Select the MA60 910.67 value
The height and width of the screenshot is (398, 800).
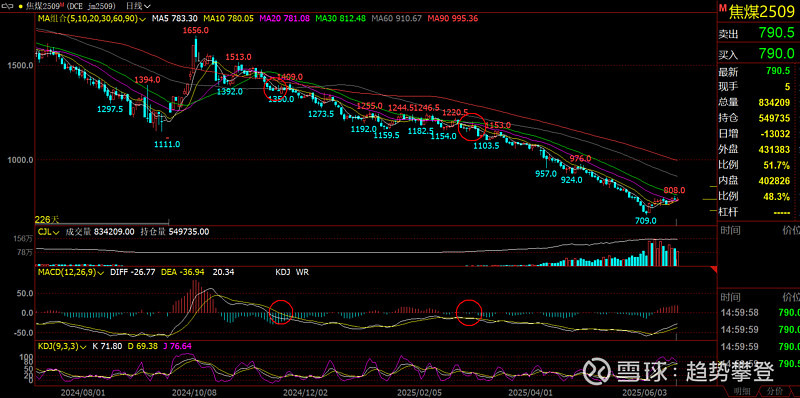[x=396, y=18]
